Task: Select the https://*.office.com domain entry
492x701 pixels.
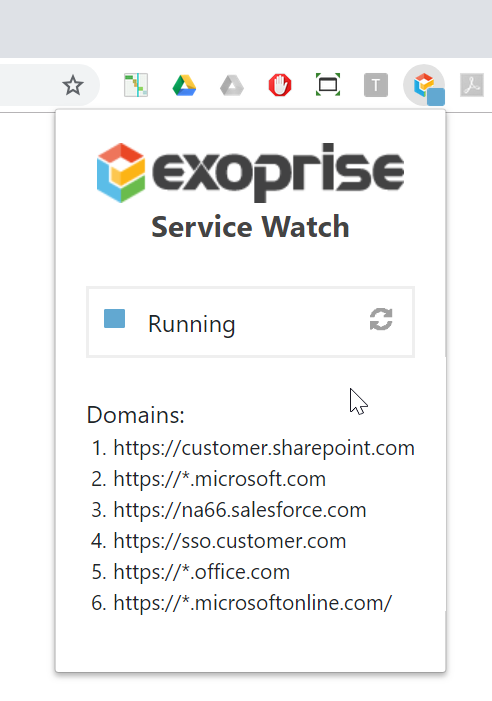Action: (202, 572)
